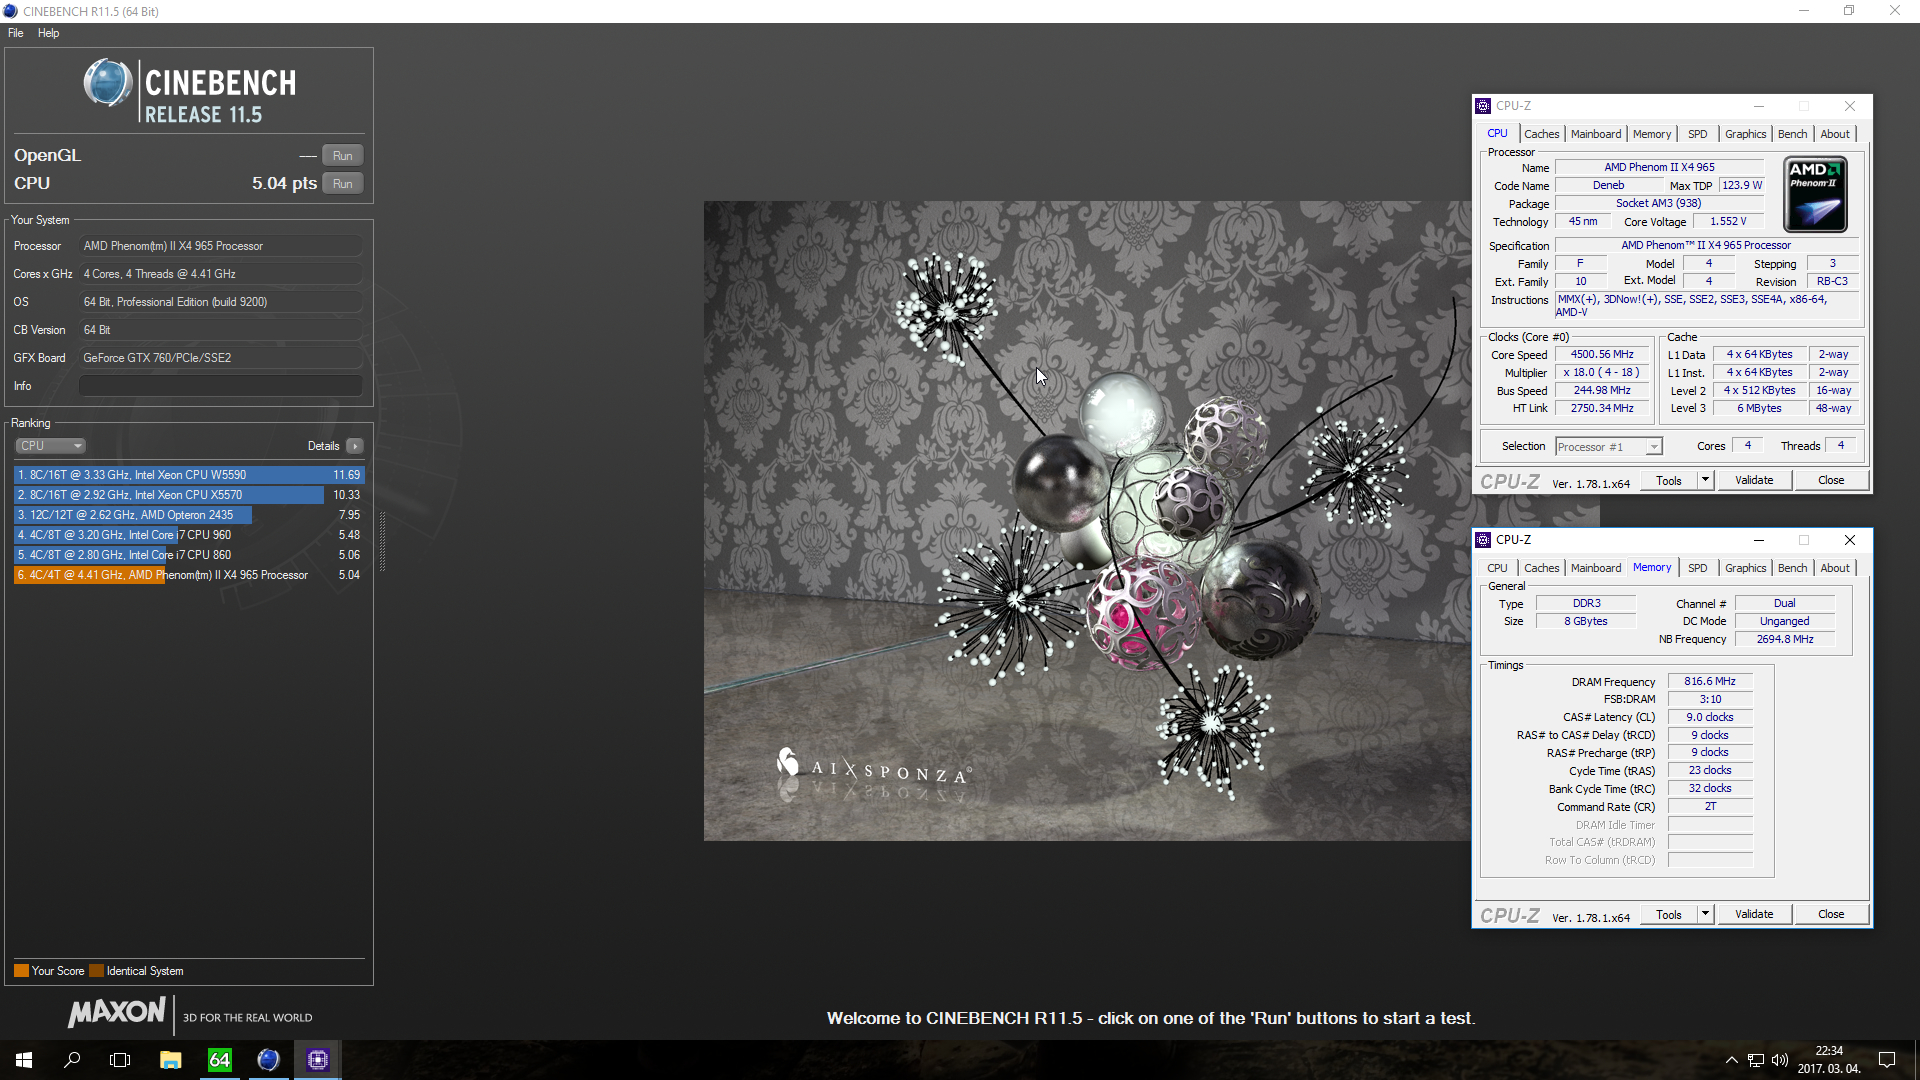
Task: Open About tab in upper CPU-Z
Action: coord(1835,134)
